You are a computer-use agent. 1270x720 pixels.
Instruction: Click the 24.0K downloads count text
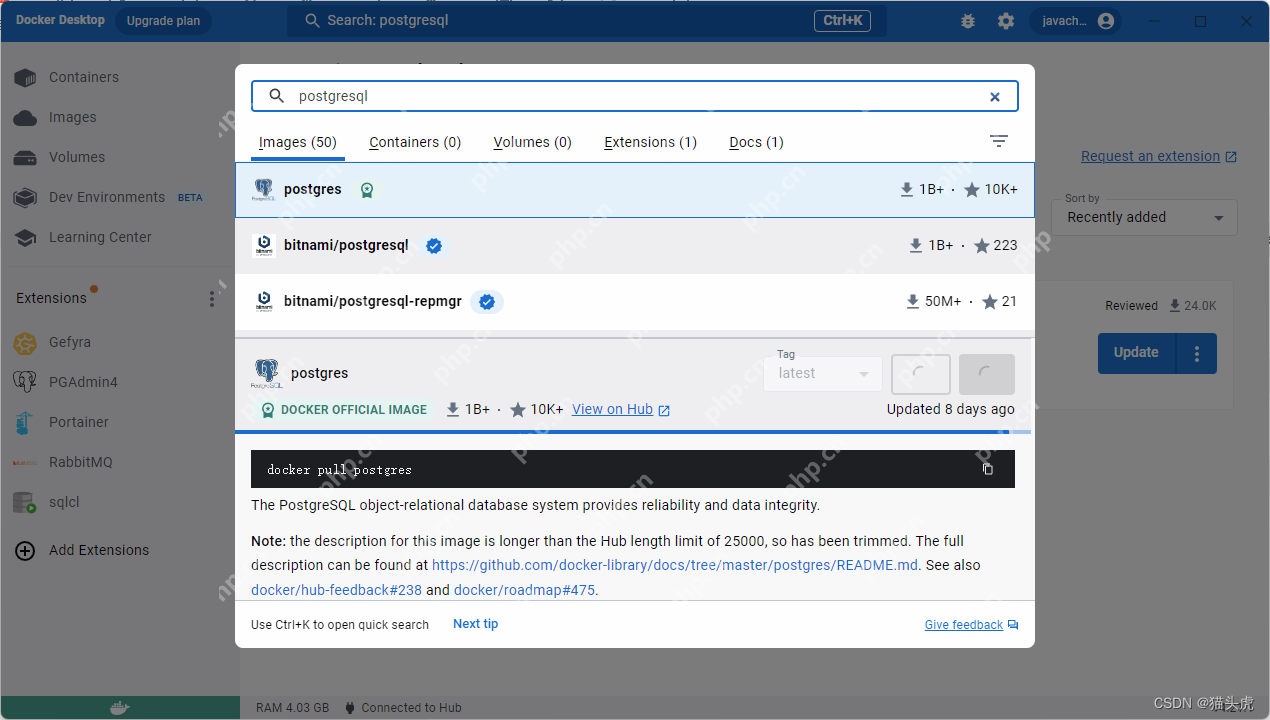coord(1200,306)
